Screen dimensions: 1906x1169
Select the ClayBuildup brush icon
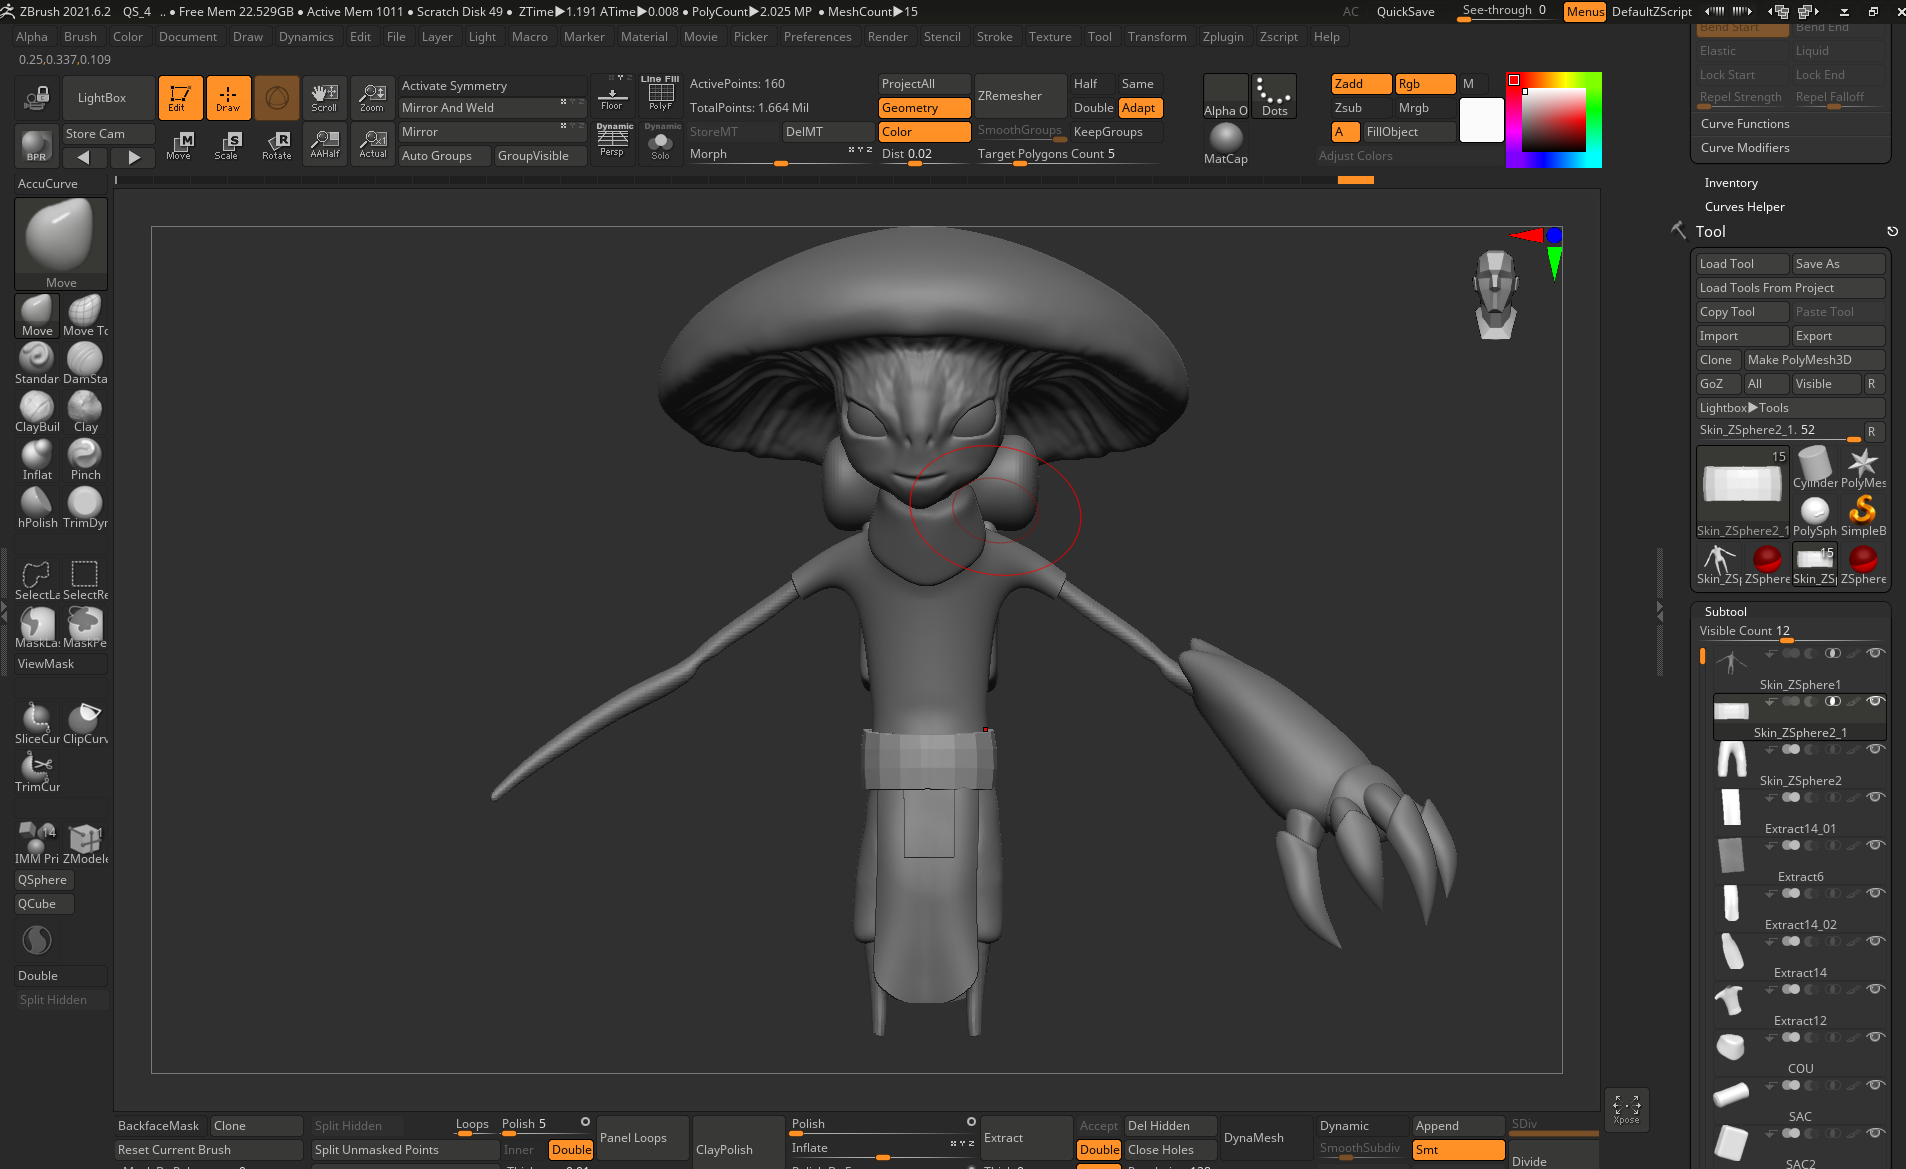coord(37,408)
